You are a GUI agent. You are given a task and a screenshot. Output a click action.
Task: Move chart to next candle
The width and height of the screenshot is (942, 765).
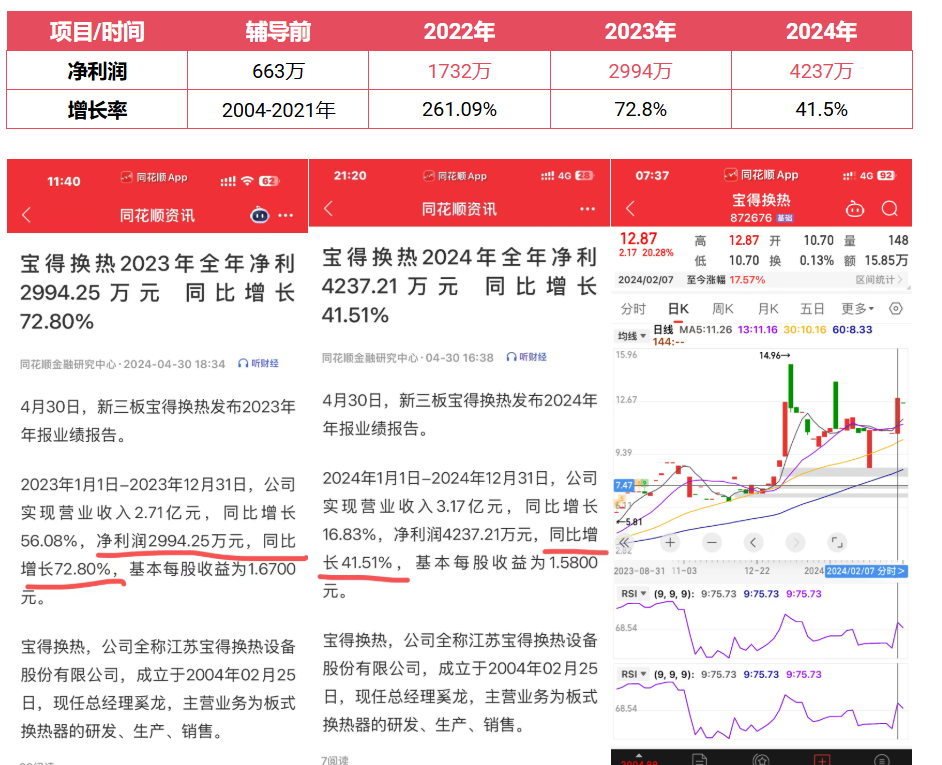point(795,543)
